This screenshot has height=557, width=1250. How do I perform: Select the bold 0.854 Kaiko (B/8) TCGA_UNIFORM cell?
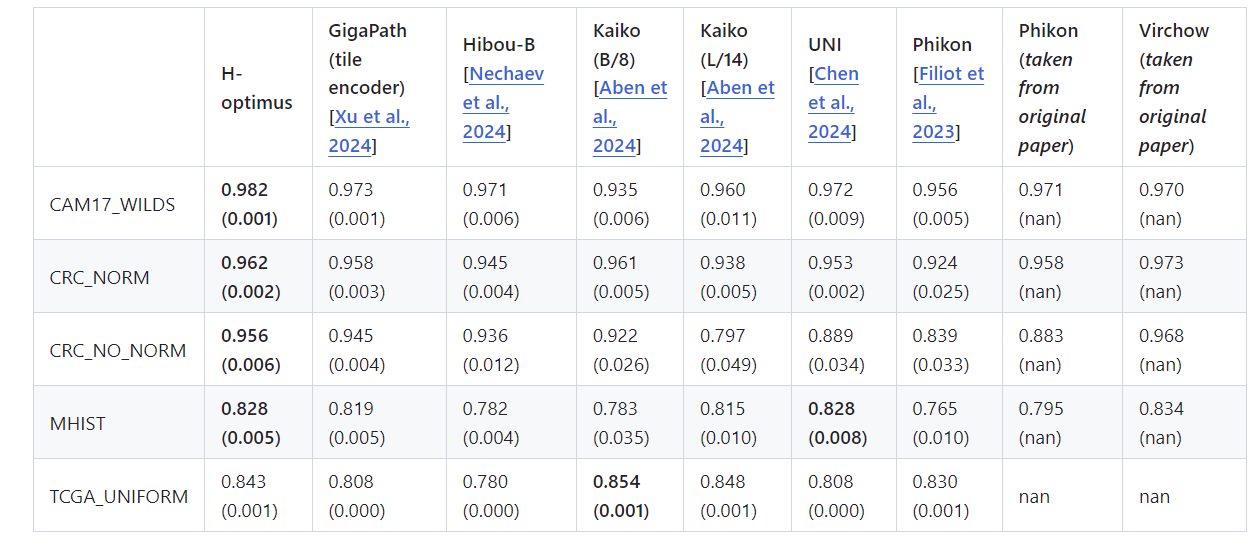click(621, 496)
